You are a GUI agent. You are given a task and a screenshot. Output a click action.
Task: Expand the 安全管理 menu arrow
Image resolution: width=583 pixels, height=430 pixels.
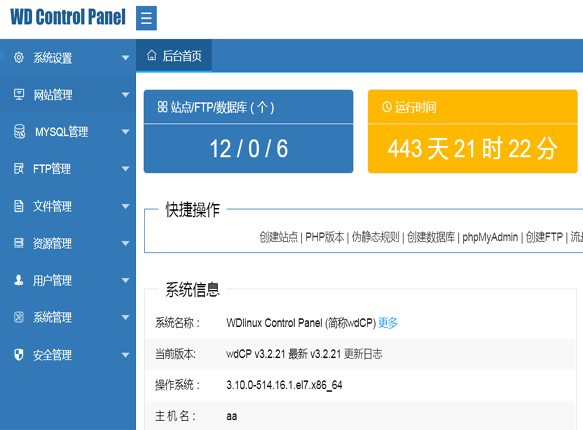(126, 355)
